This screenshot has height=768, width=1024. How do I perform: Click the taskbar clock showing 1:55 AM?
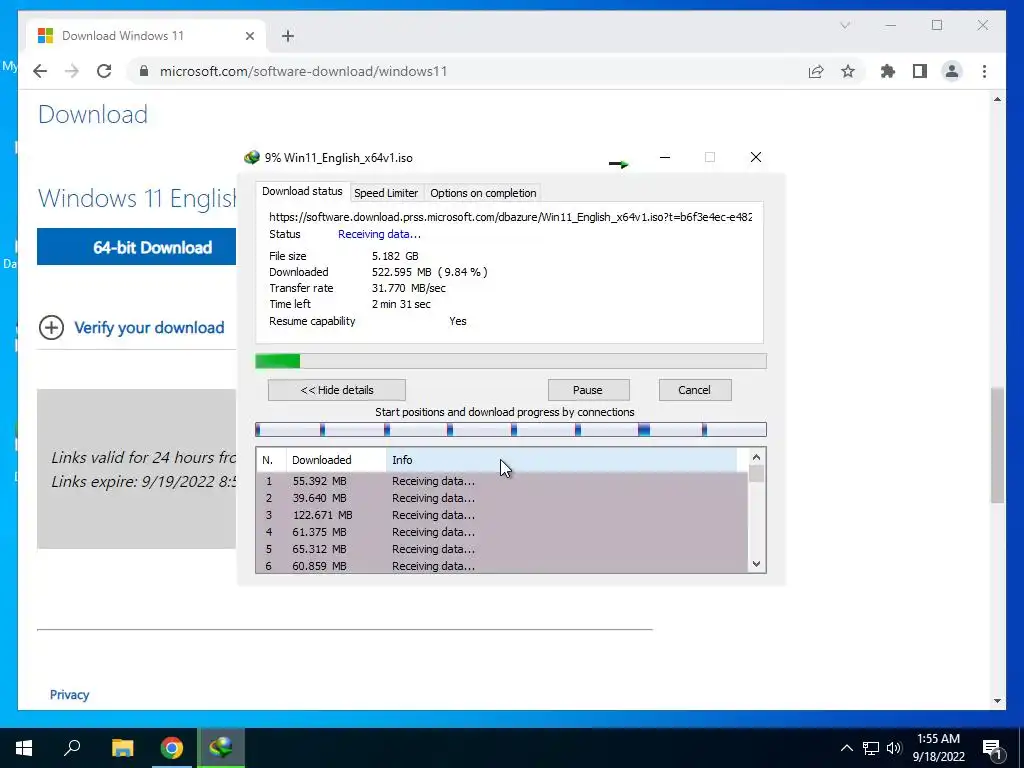938,748
